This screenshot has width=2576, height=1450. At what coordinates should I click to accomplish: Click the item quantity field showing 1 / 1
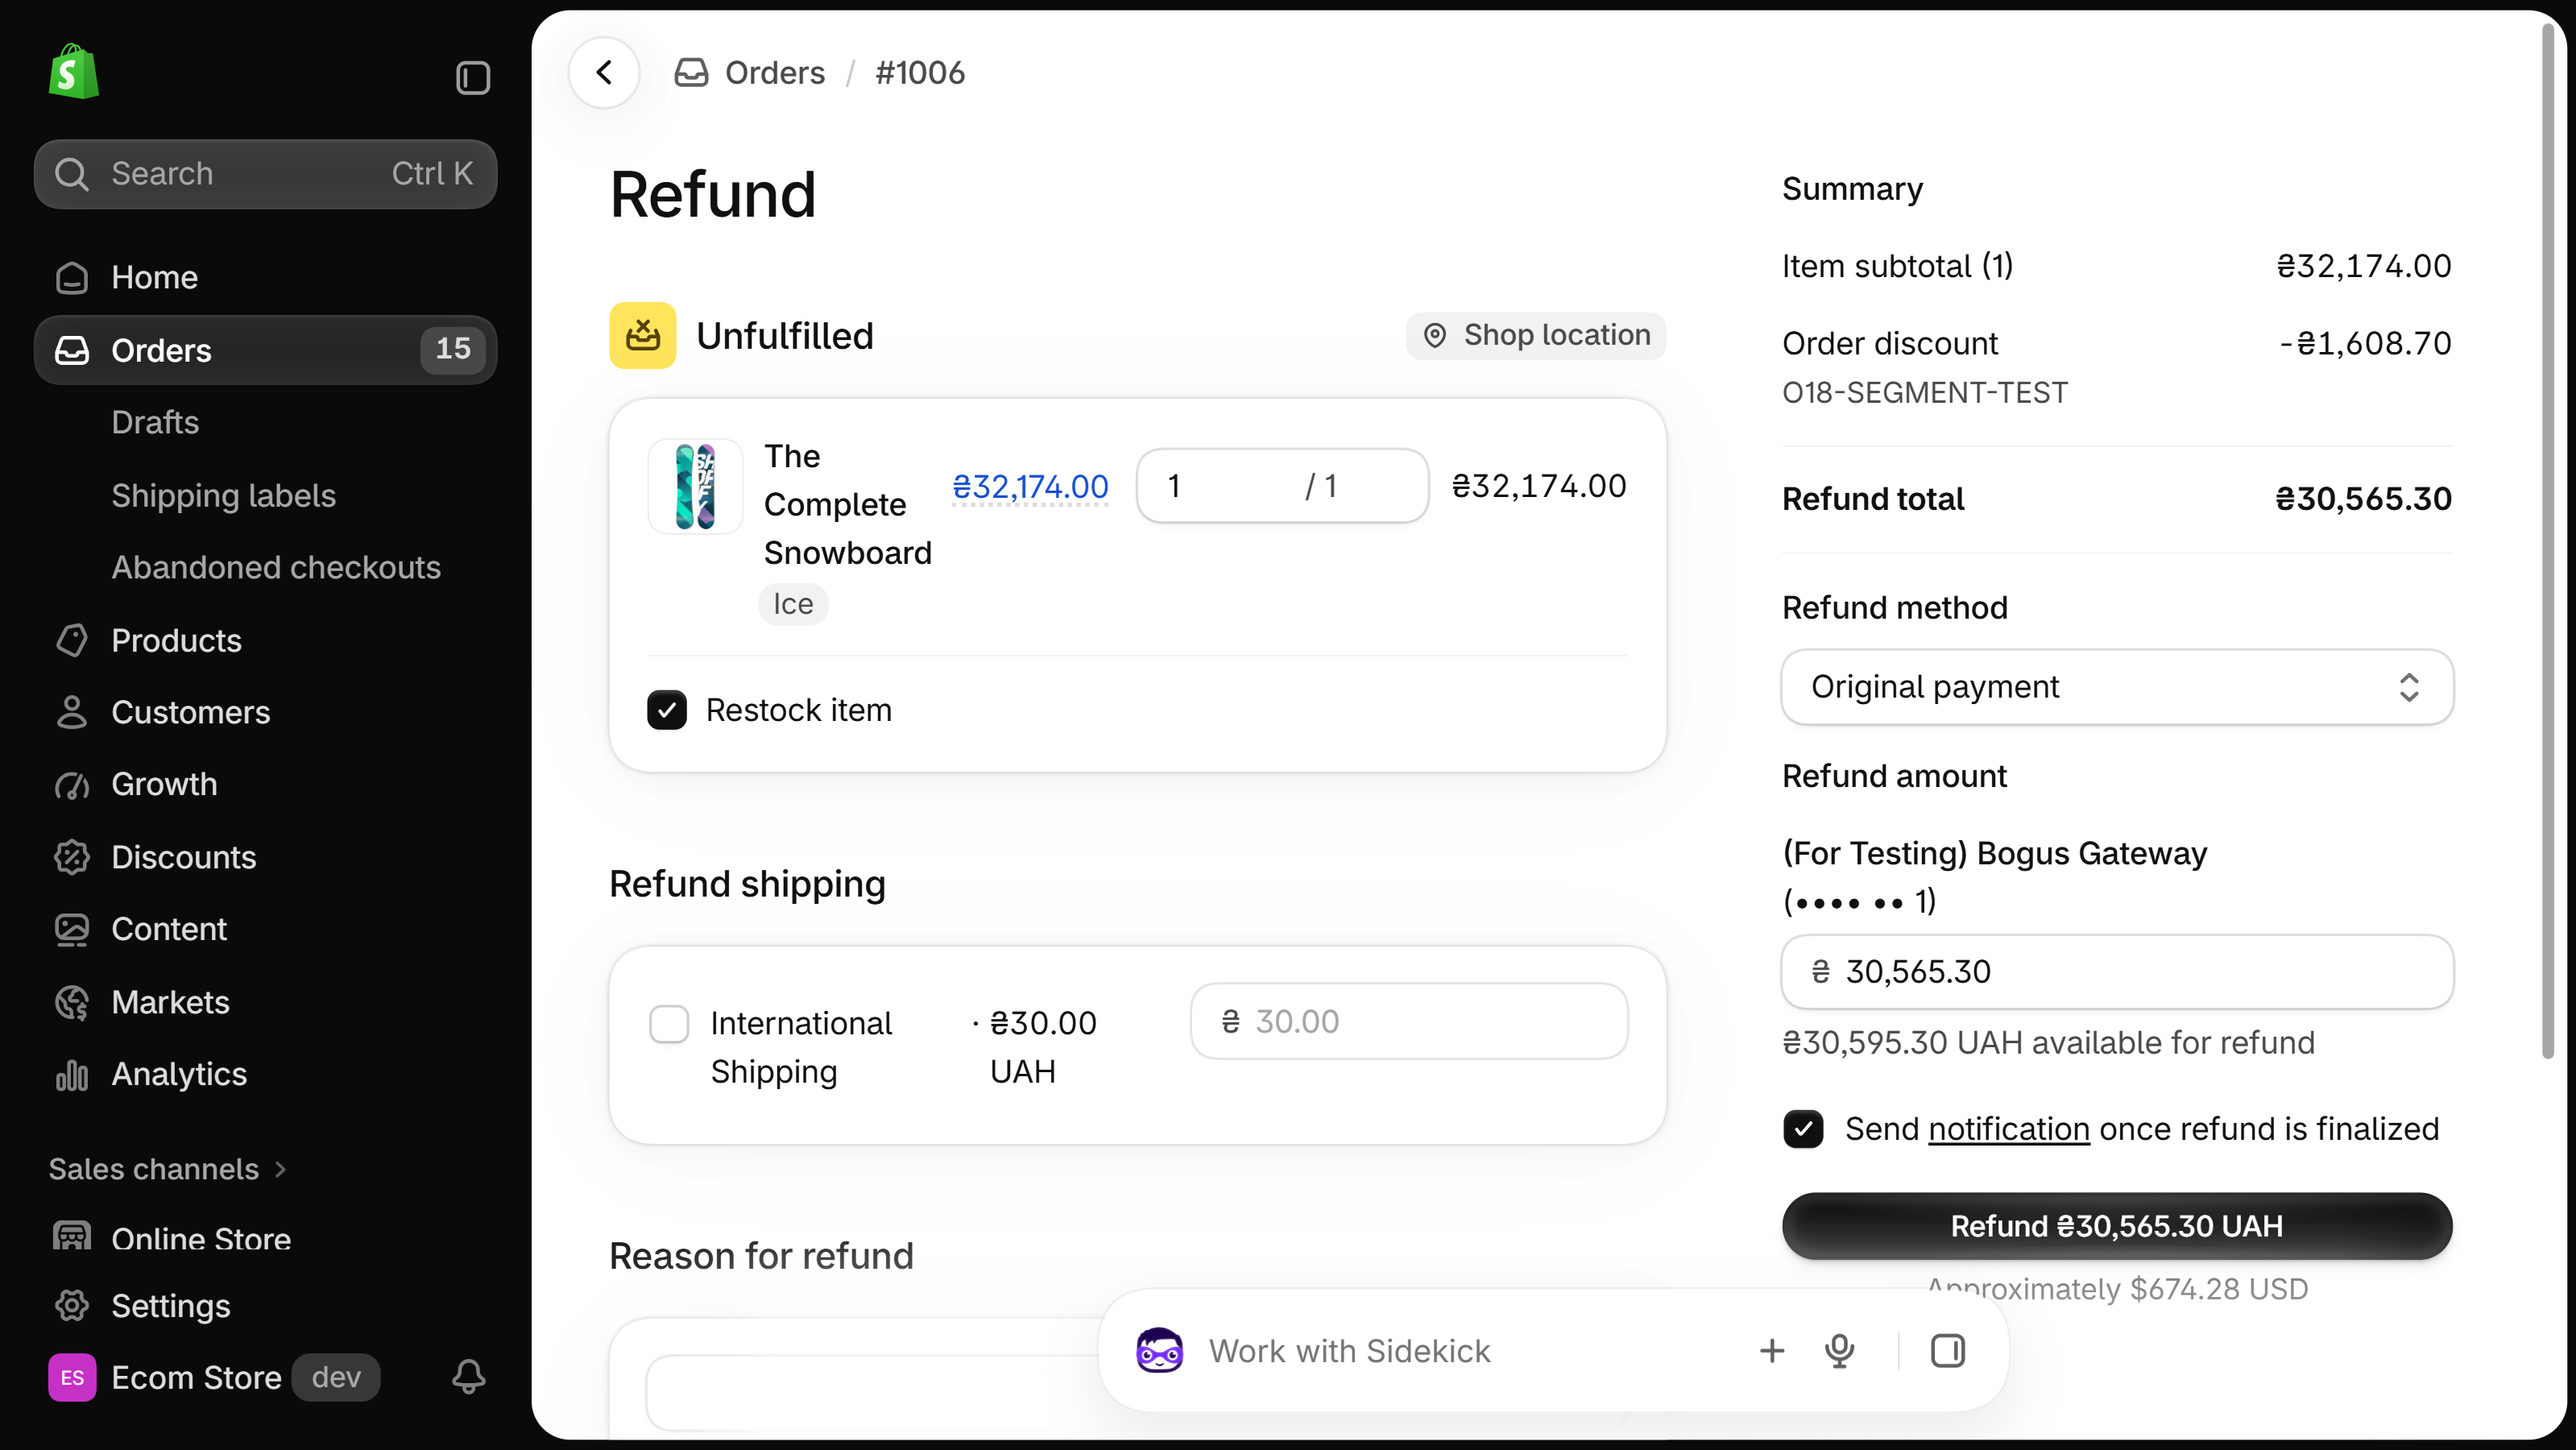tap(1283, 486)
